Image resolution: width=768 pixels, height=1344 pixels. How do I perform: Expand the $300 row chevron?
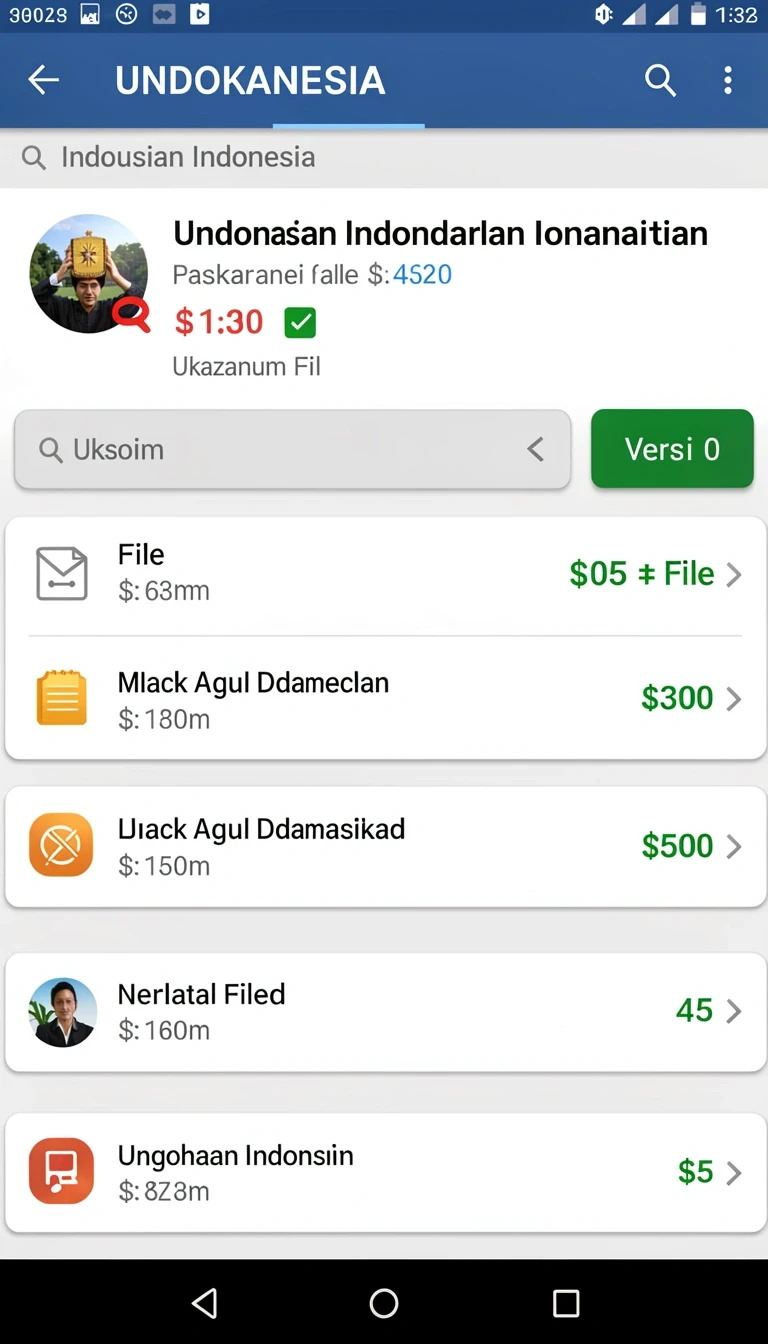(x=734, y=698)
